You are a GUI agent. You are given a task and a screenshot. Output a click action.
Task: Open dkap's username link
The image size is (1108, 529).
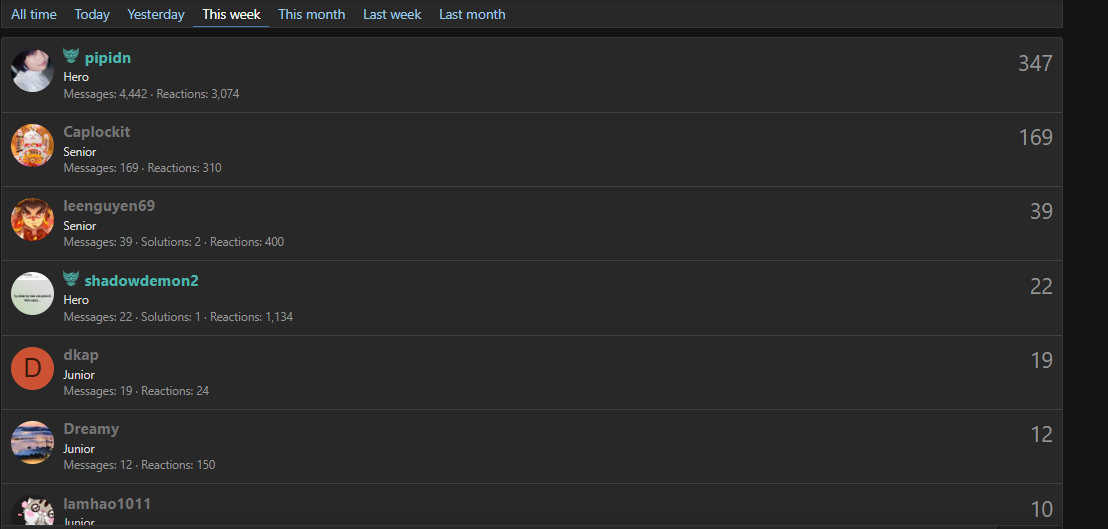pyautogui.click(x=81, y=355)
